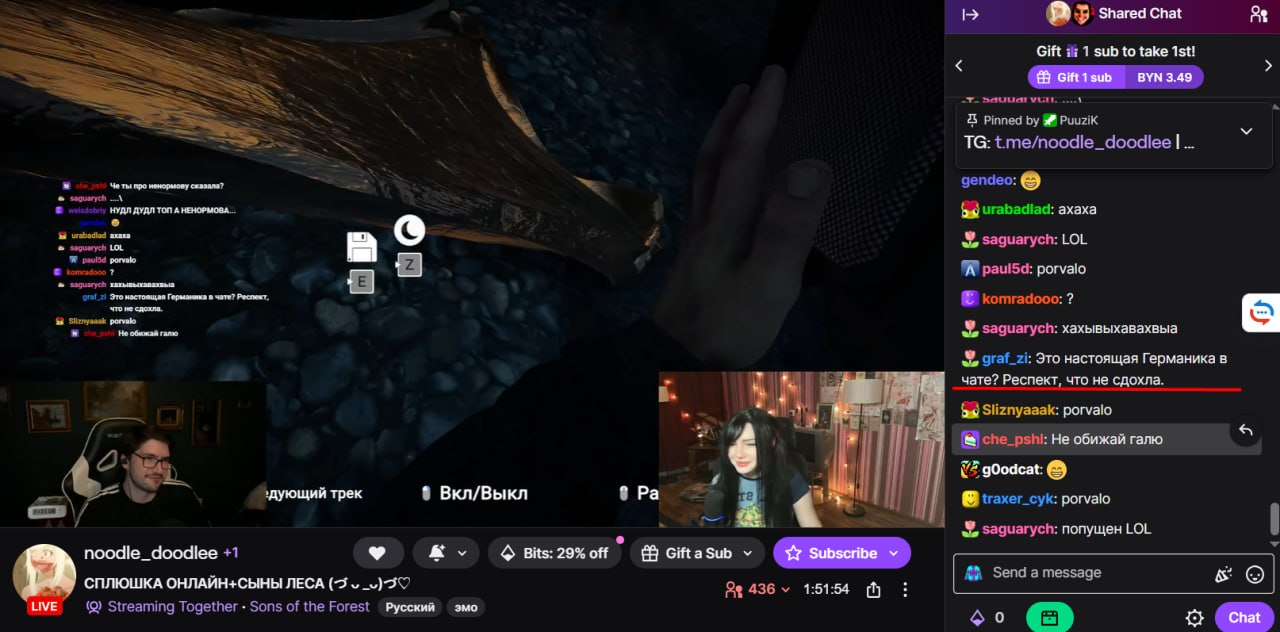Click the paul5d chat badge icon
This screenshot has height=632, width=1280.
pos(969,269)
